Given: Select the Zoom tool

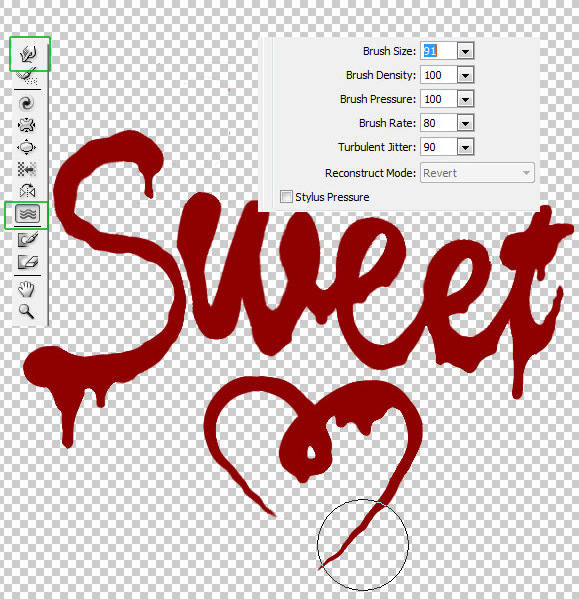Looking at the screenshot, I should (x=26, y=311).
